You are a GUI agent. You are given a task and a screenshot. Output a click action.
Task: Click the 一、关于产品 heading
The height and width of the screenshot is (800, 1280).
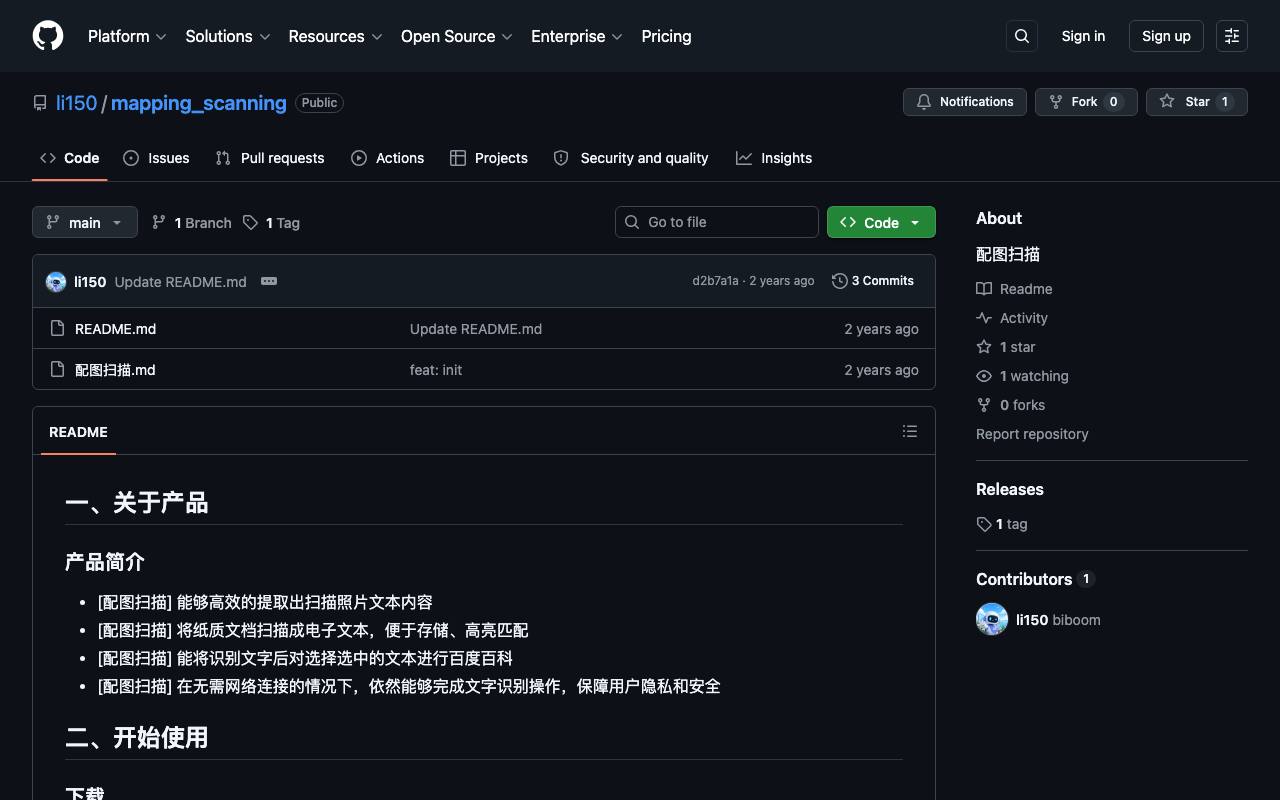[x=136, y=503]
